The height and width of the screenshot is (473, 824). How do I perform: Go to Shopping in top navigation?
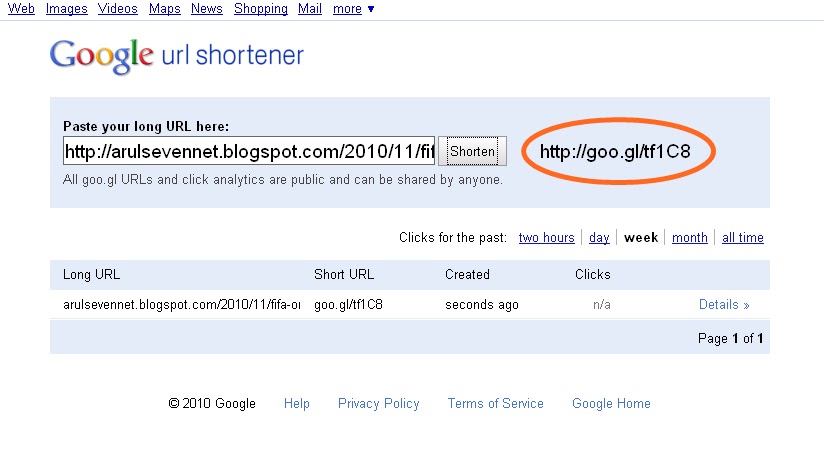pos(261,9)
